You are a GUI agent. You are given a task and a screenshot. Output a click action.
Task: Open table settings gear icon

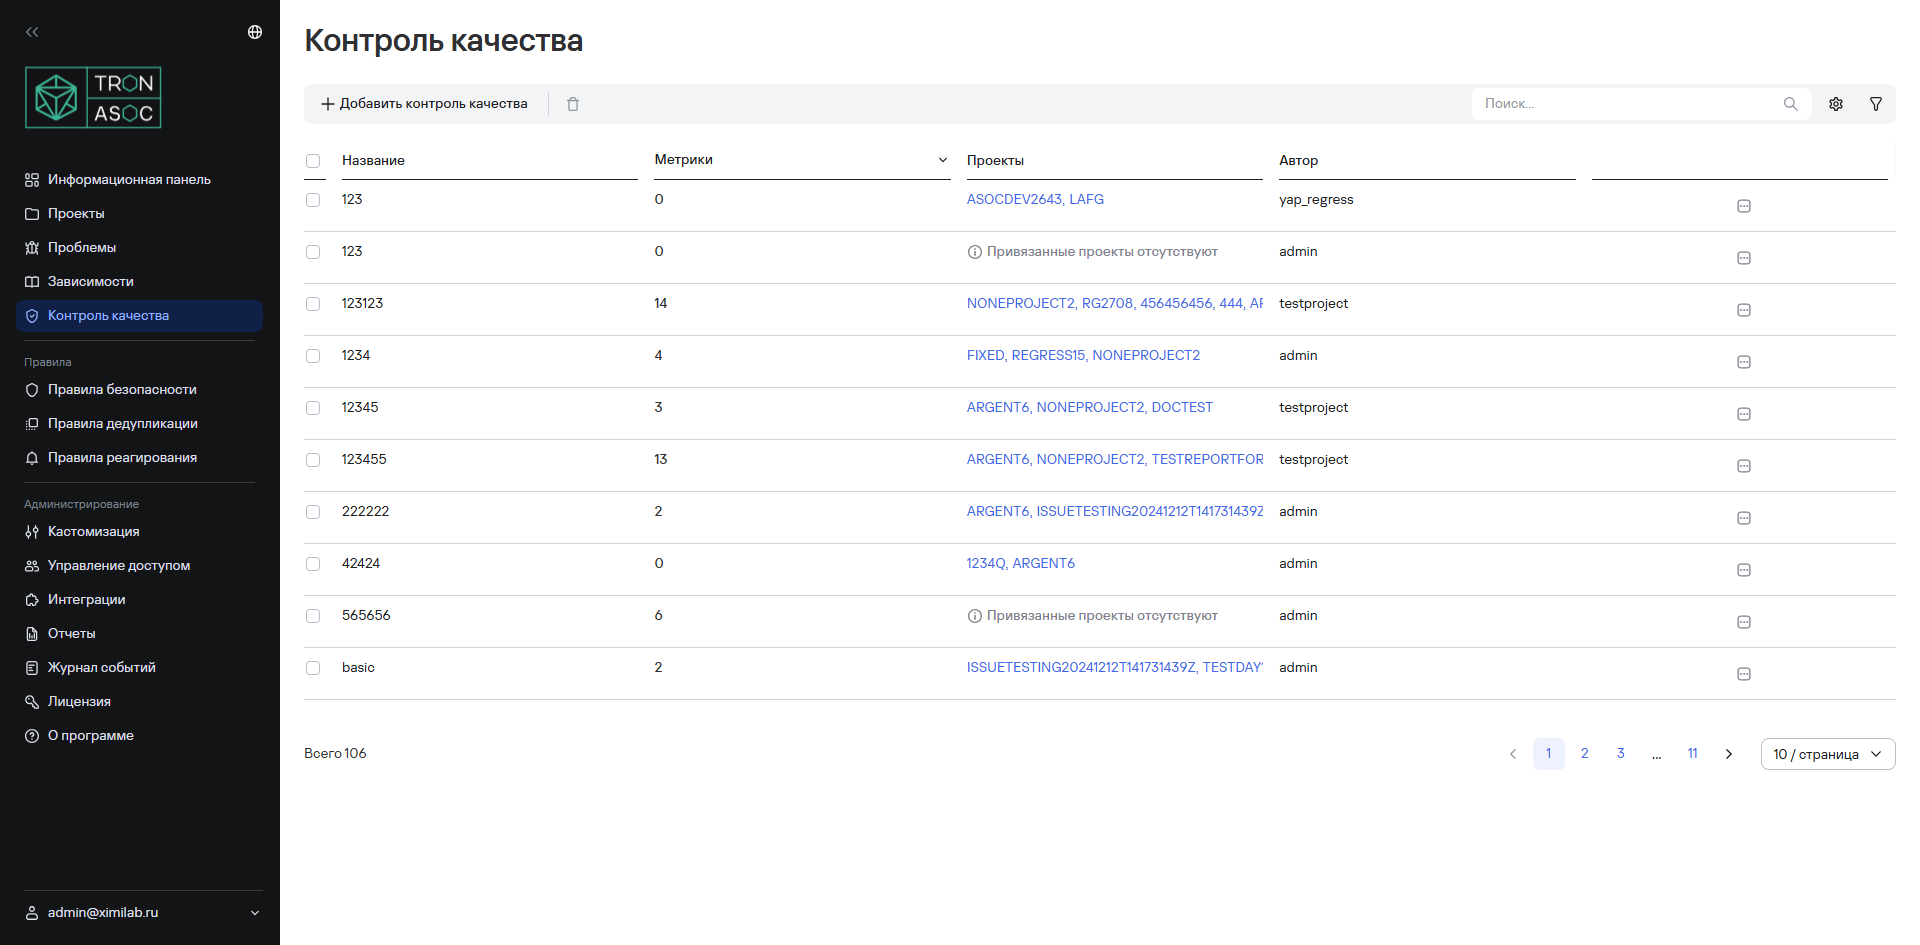point(1836,104)
